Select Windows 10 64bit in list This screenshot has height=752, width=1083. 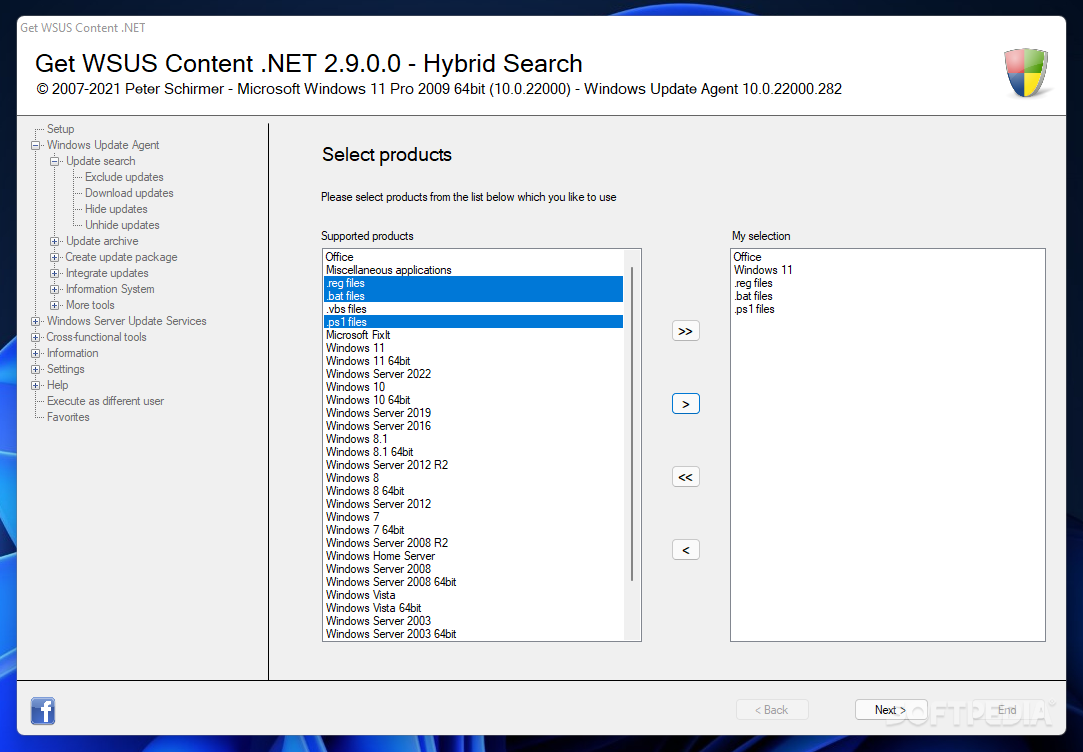point(474,400)
